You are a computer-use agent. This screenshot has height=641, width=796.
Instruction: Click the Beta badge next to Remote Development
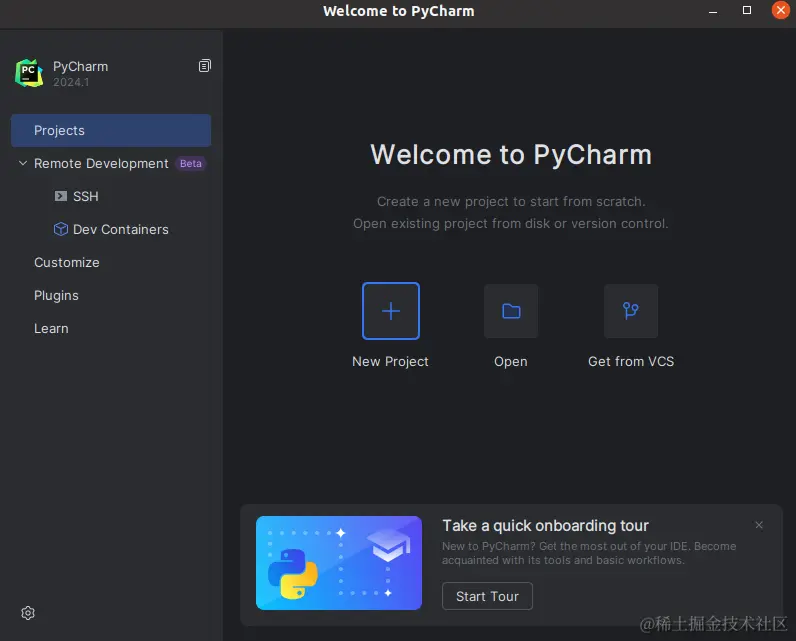191,163
